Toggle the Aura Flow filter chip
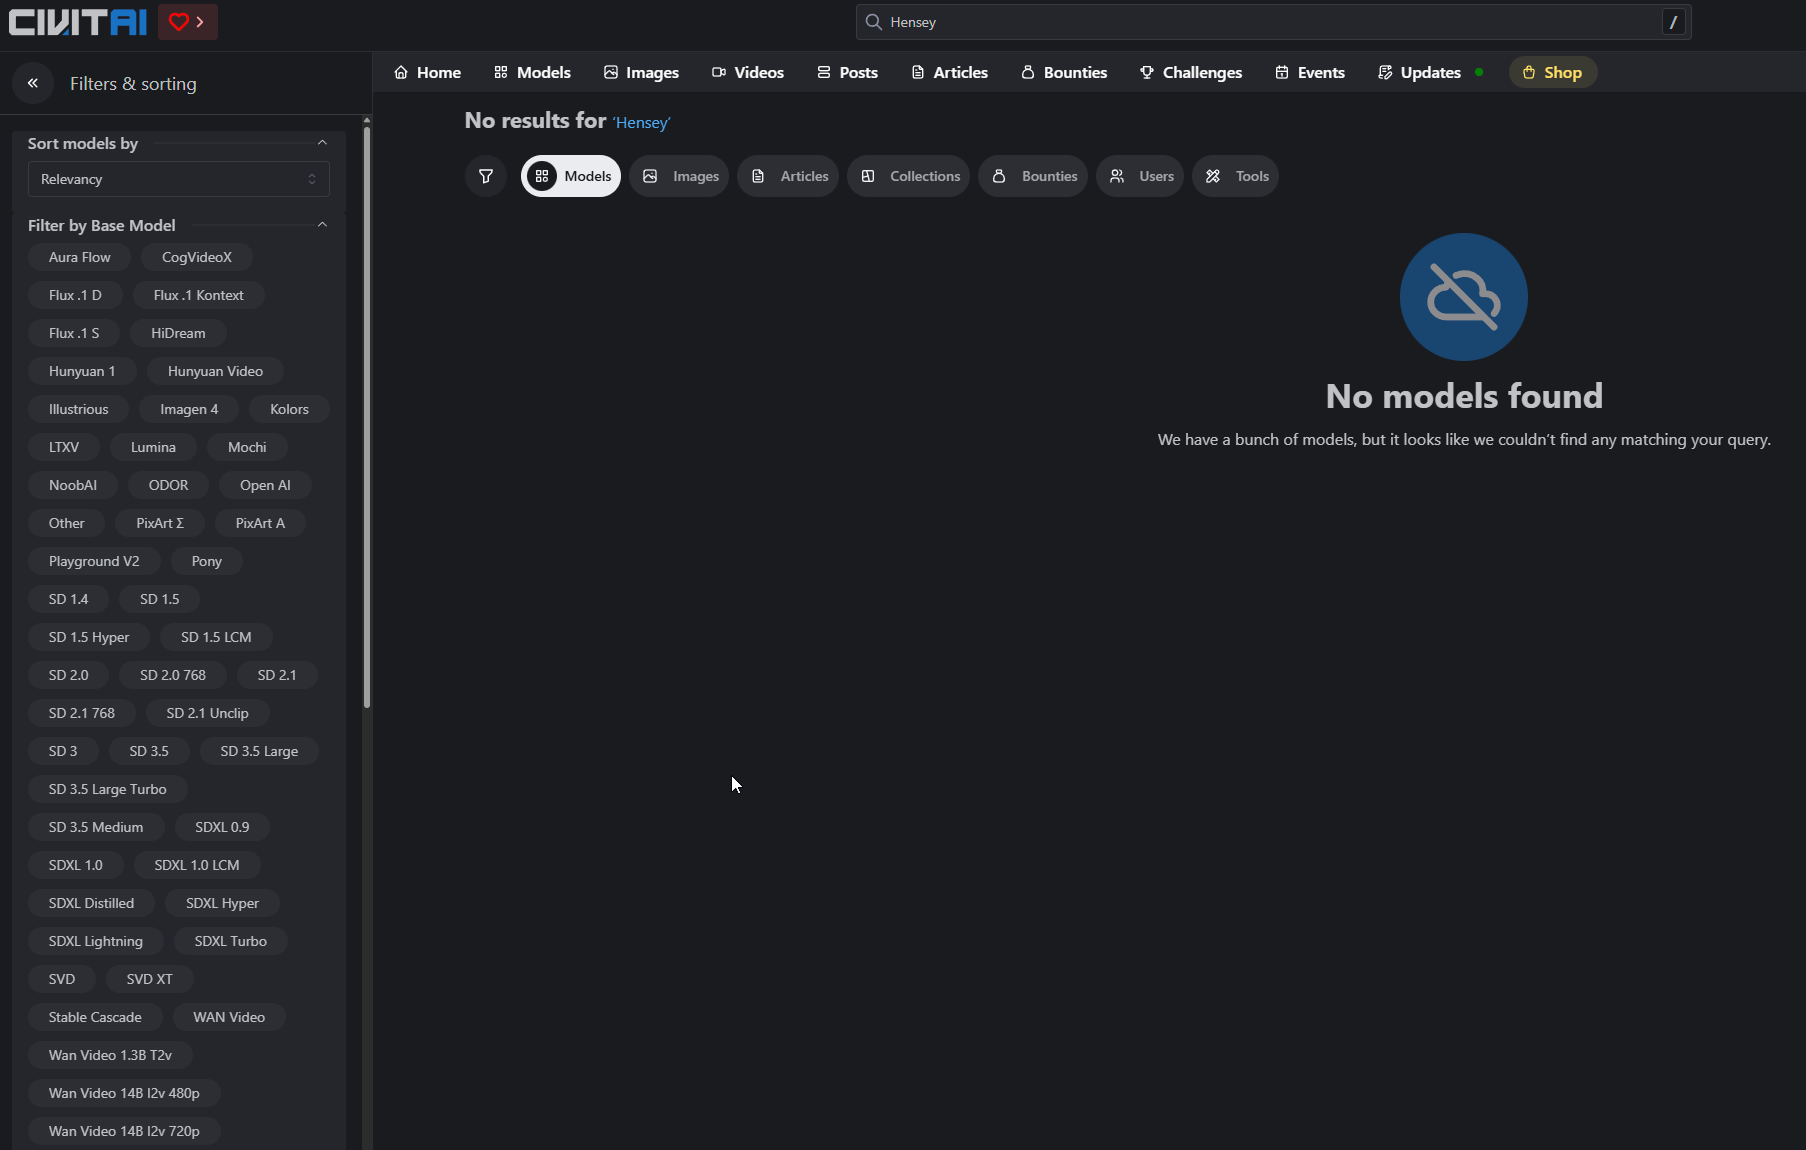This screenshot has height=1150, width=1806. (80, 257)
